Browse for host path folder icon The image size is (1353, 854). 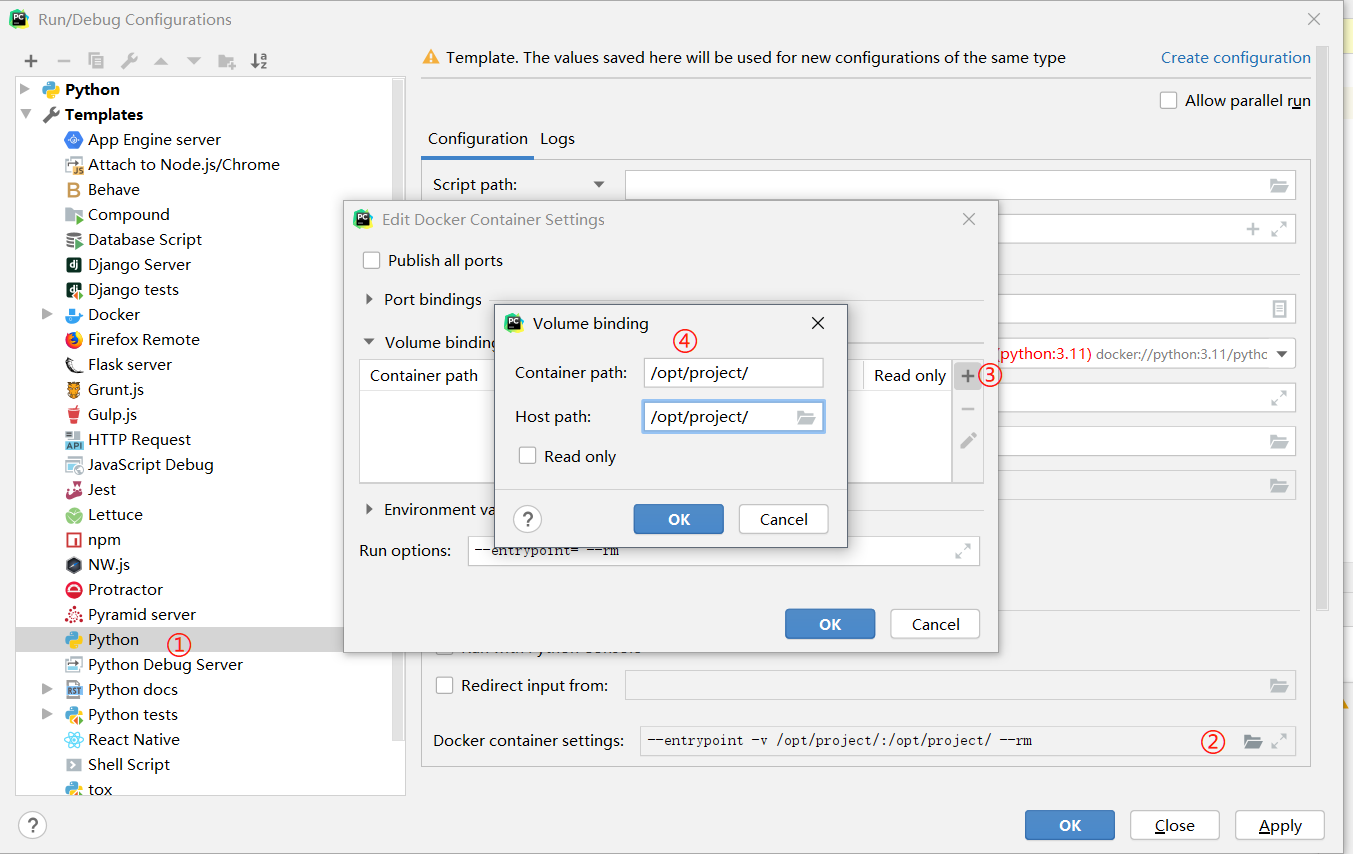[x=806, y=417]
